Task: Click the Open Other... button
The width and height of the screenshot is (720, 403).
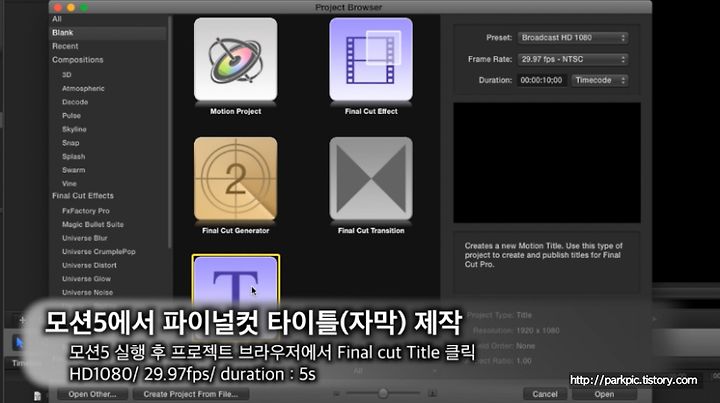Action: 92,394
